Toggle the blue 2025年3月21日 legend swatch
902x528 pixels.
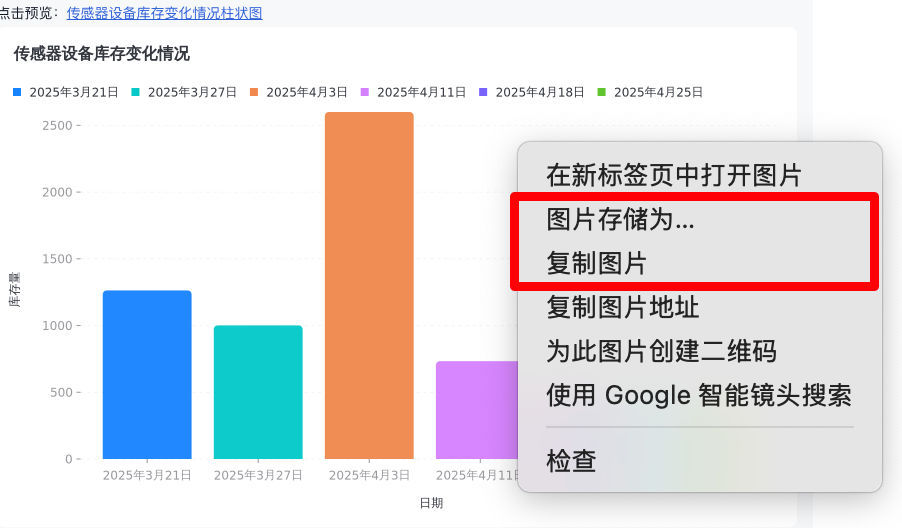(x=17, y=92)
